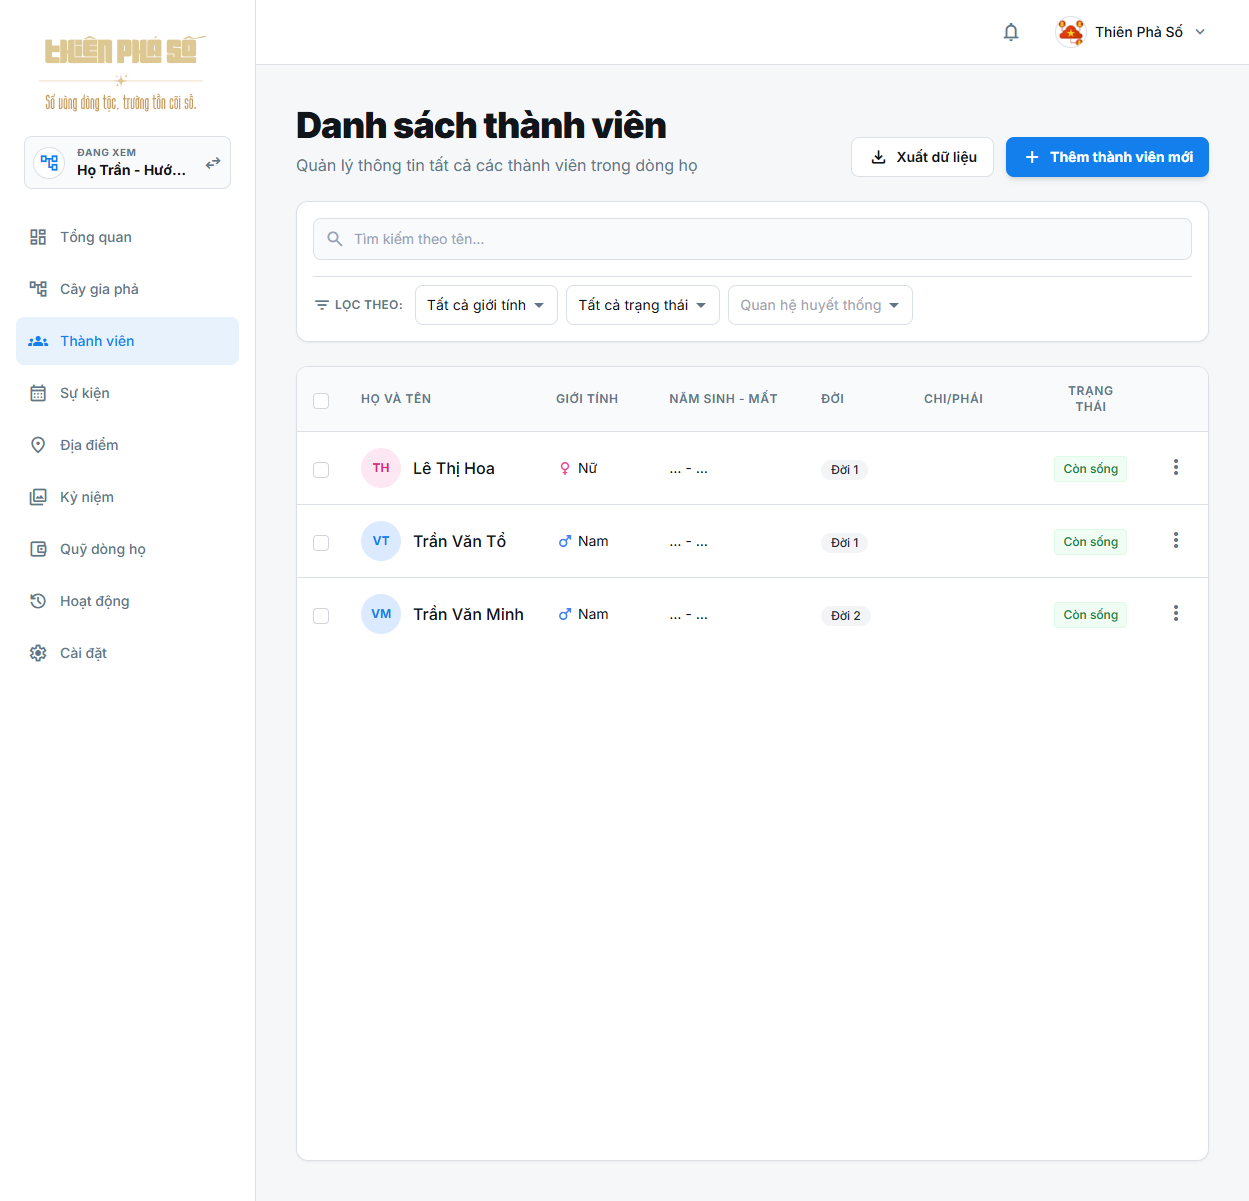Click Xuất dữ liệu button
The width and height of the screenshot is (1249, 1201).
(922, 157)
